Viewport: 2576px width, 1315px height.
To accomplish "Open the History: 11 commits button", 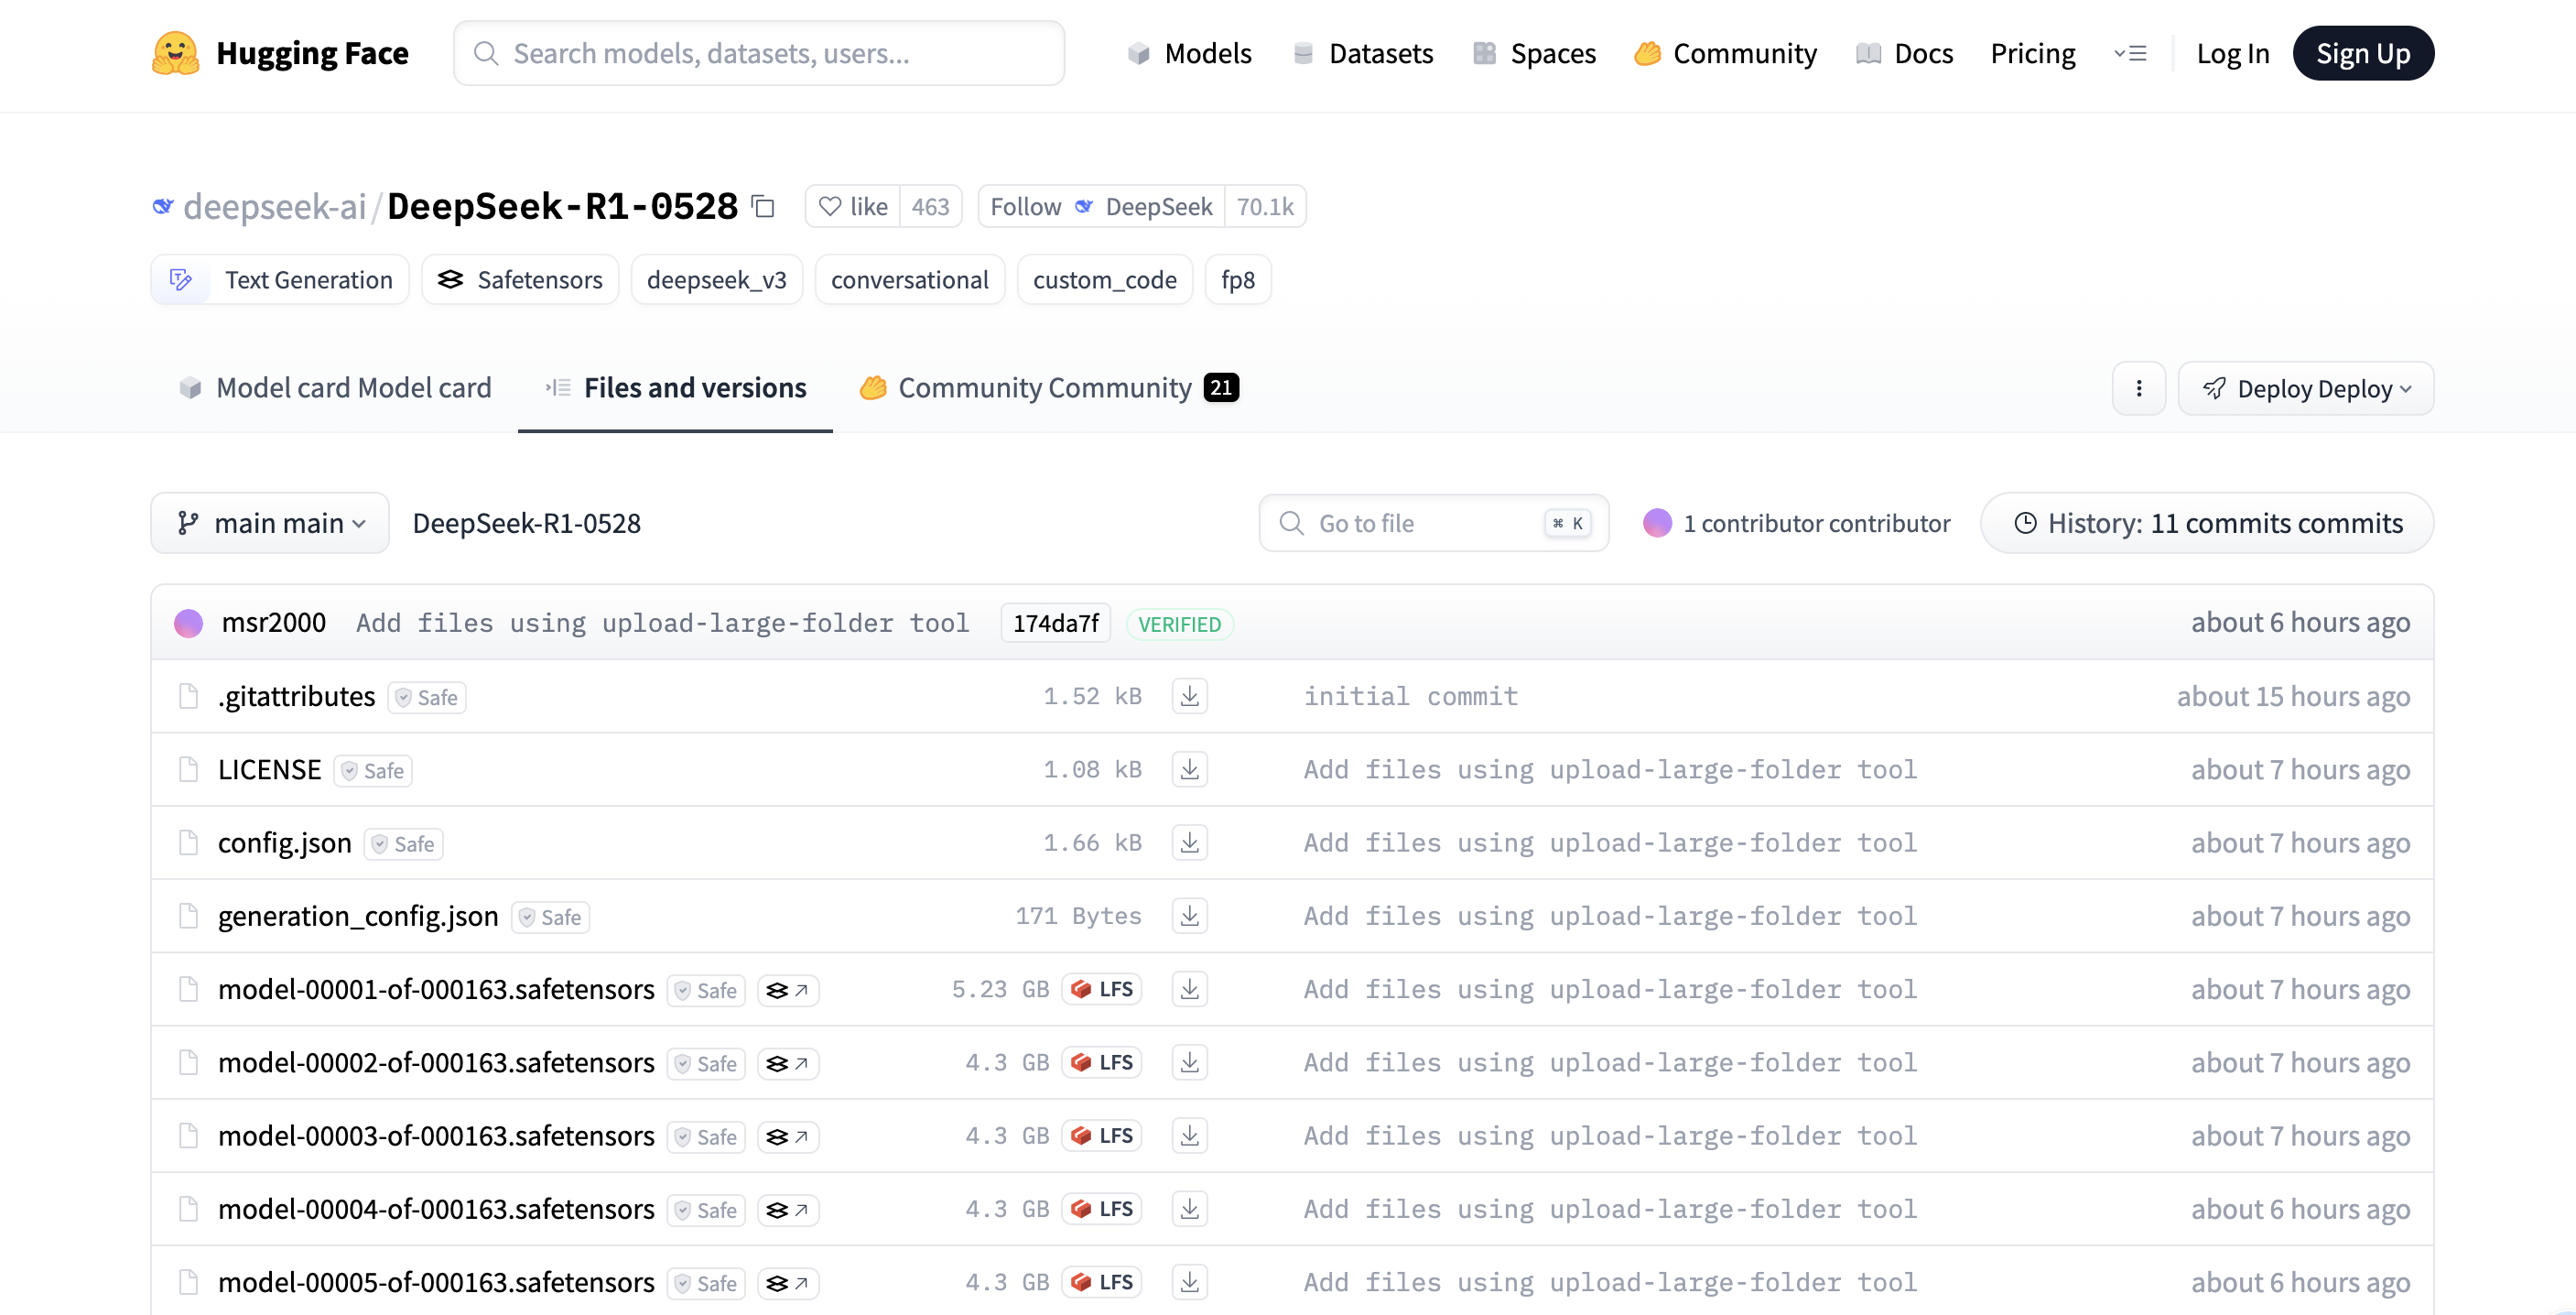I will [2206, 523].
